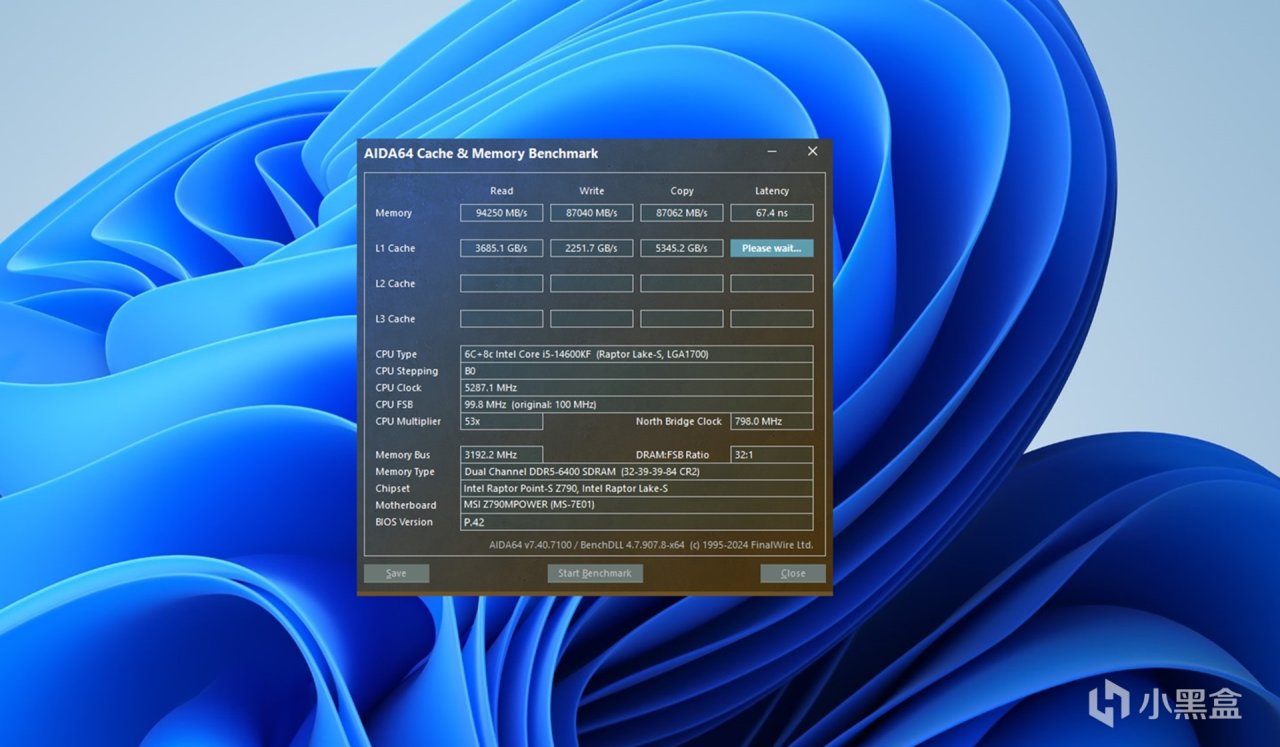Click the 'Please wait...' L1 latency cell
1280x747 pixels.
tap(772, 248)
